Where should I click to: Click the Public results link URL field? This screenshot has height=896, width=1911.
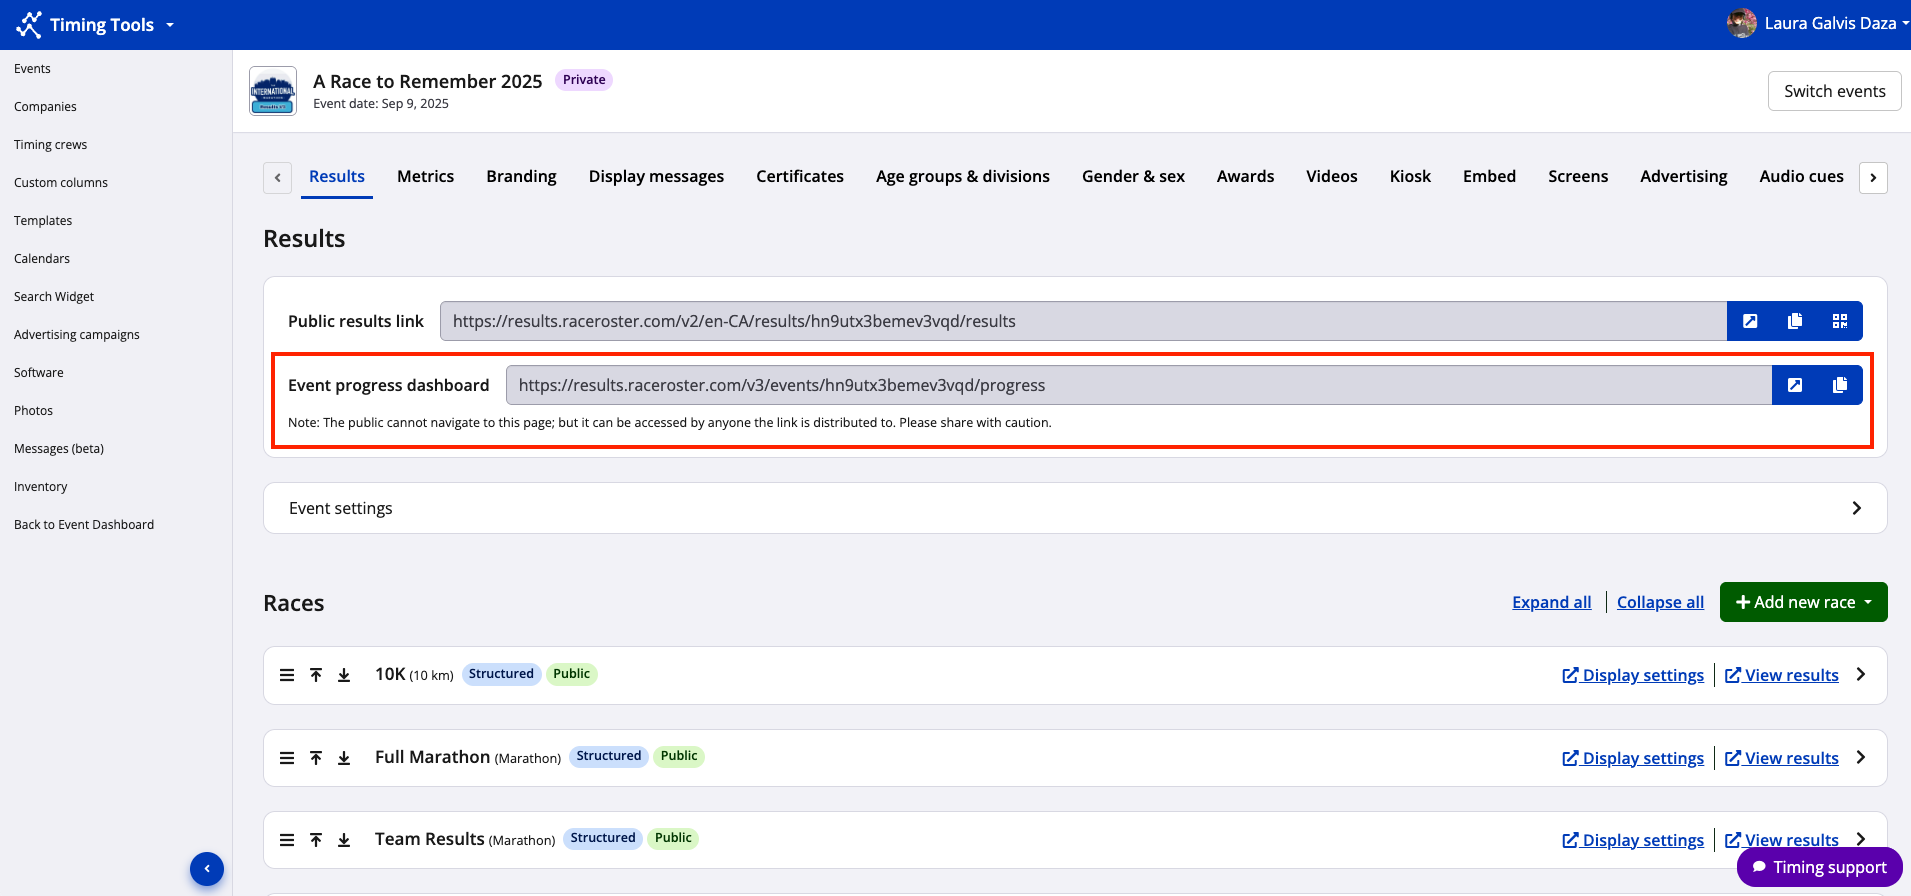tap(1082, 321)
